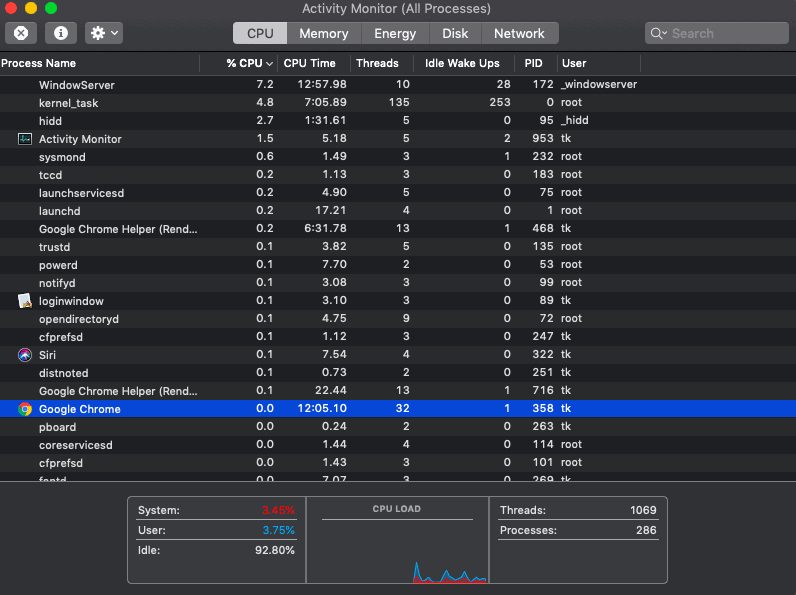Image resolution: width=796 pixels, height=595 pixels.
Task: Click the Siri process icon
Action: (x=25, y=355)
